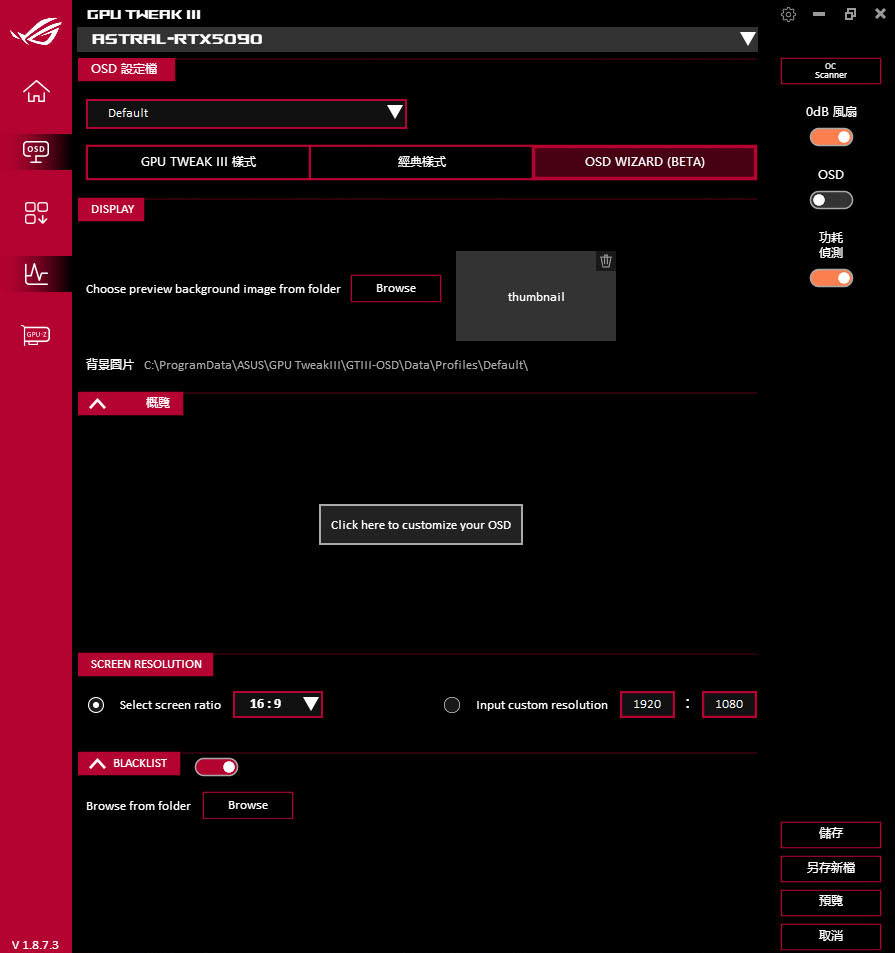Screen dimensions: 895x953
Task: Open the monitor graph sidebar icon
Action: coord(36,274)
